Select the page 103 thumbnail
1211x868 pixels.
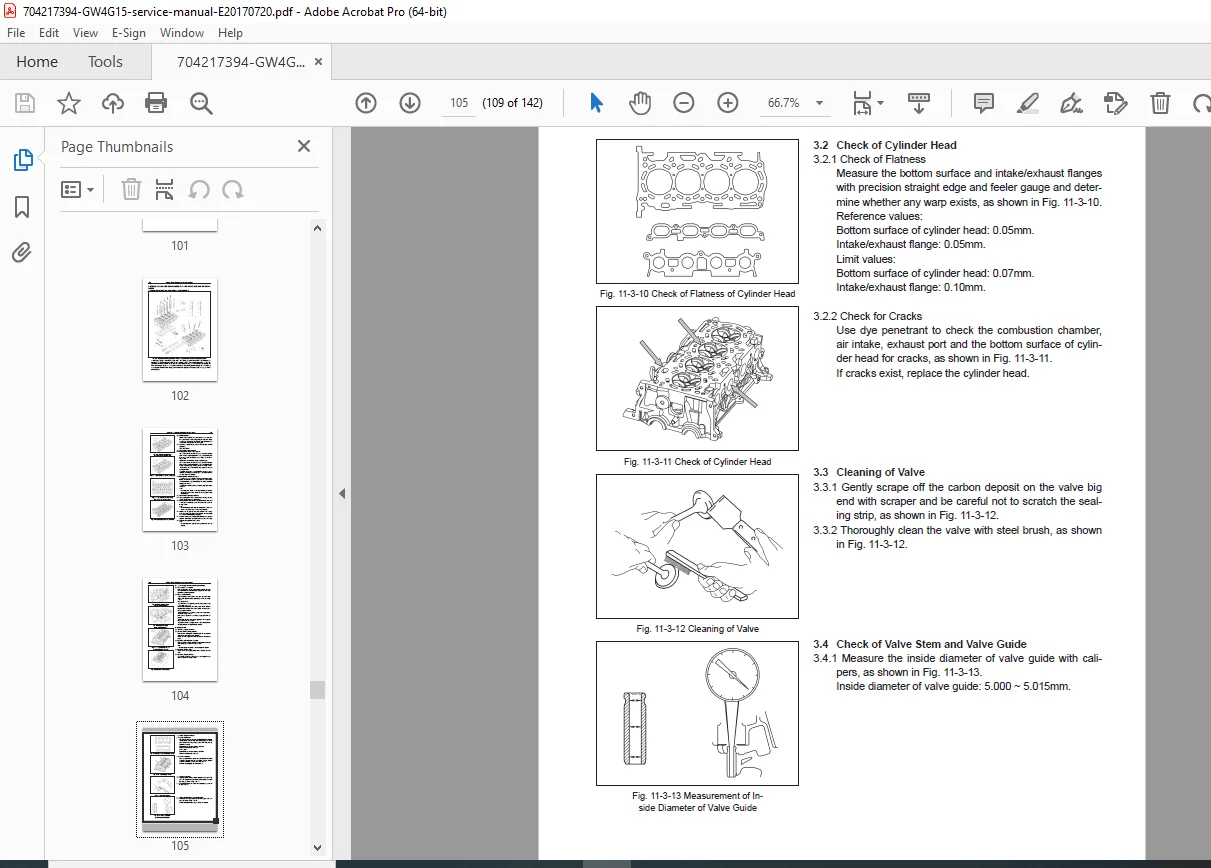point(180,480)
